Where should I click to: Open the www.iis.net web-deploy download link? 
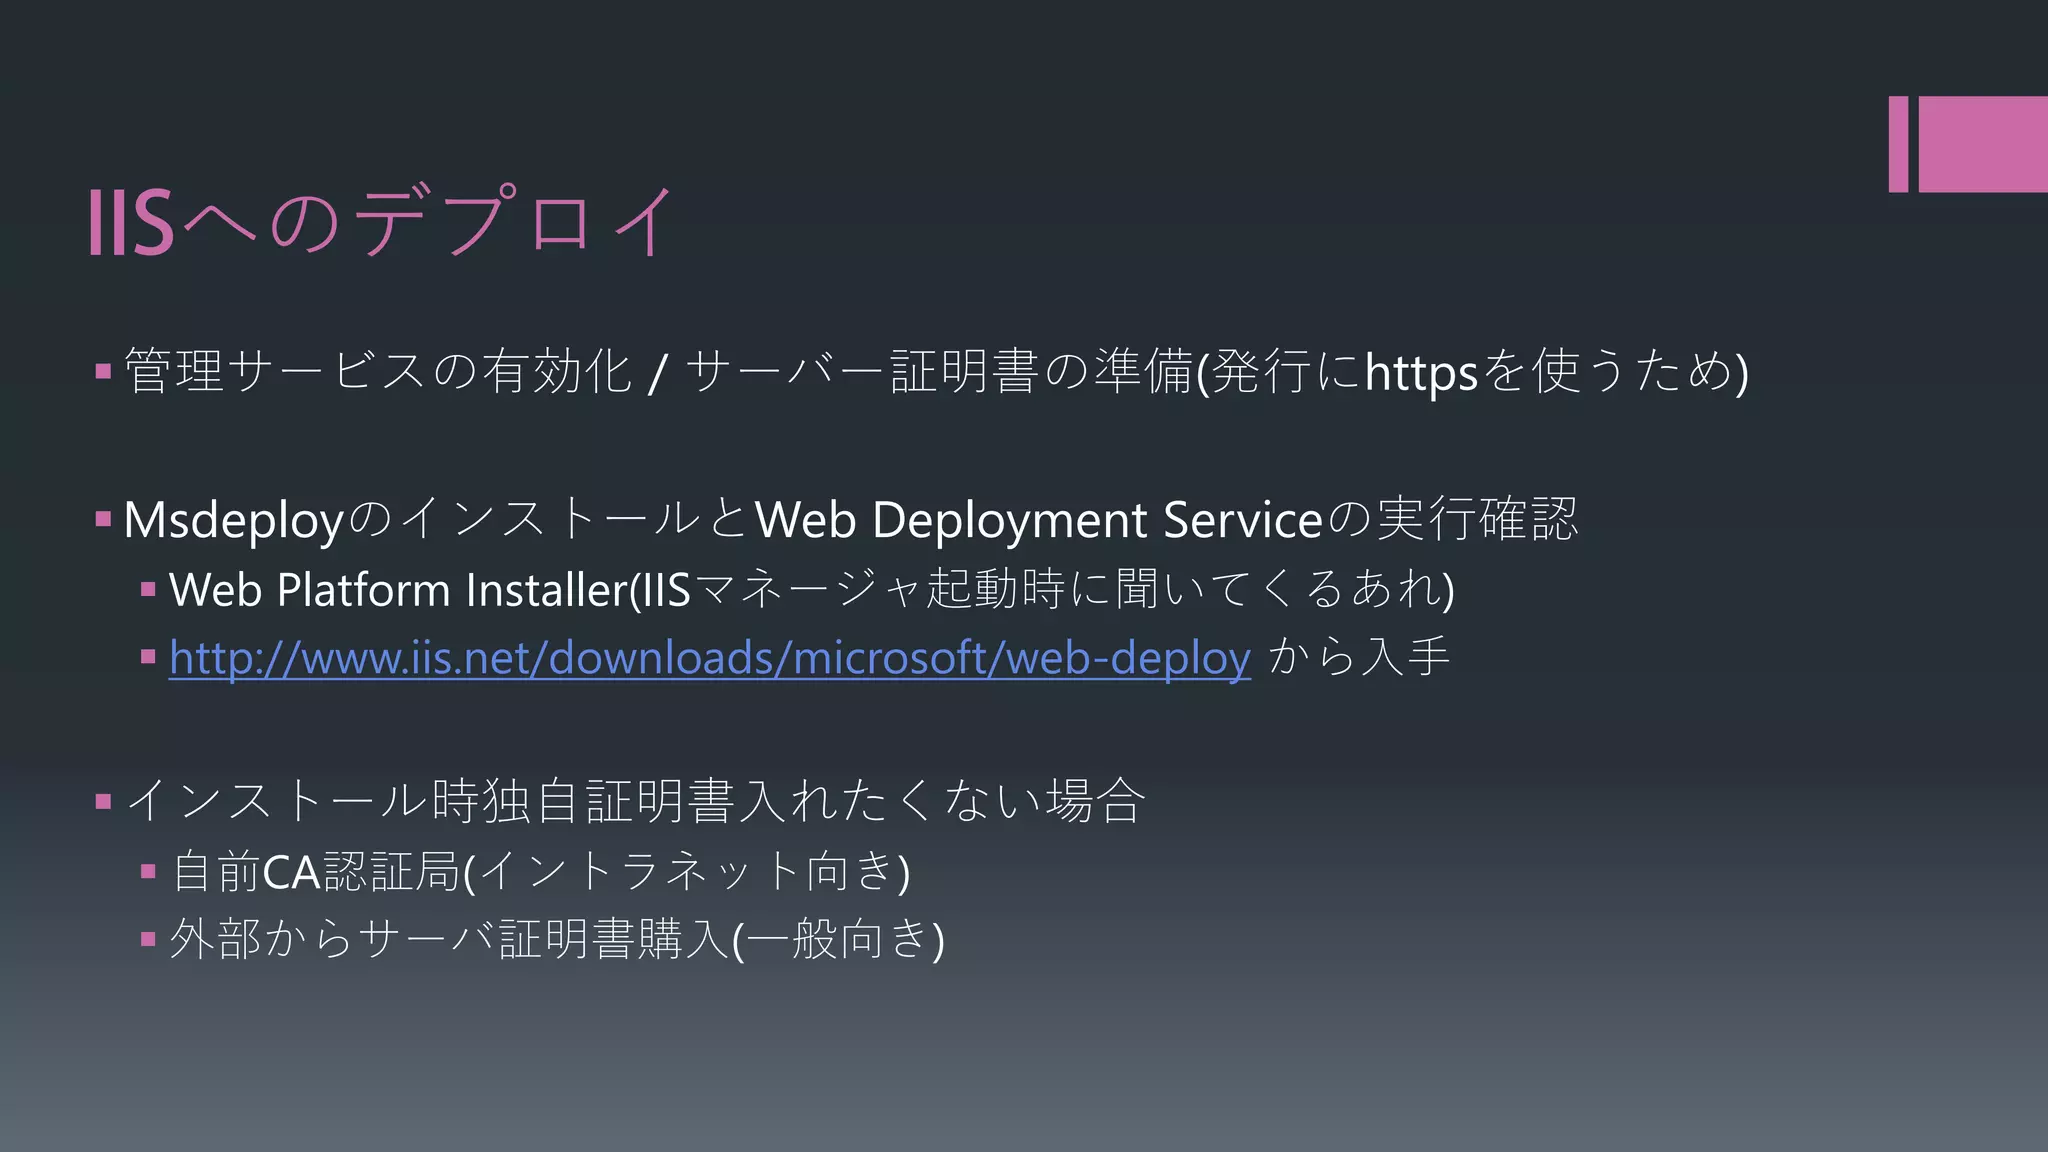[x=710, y=658]
